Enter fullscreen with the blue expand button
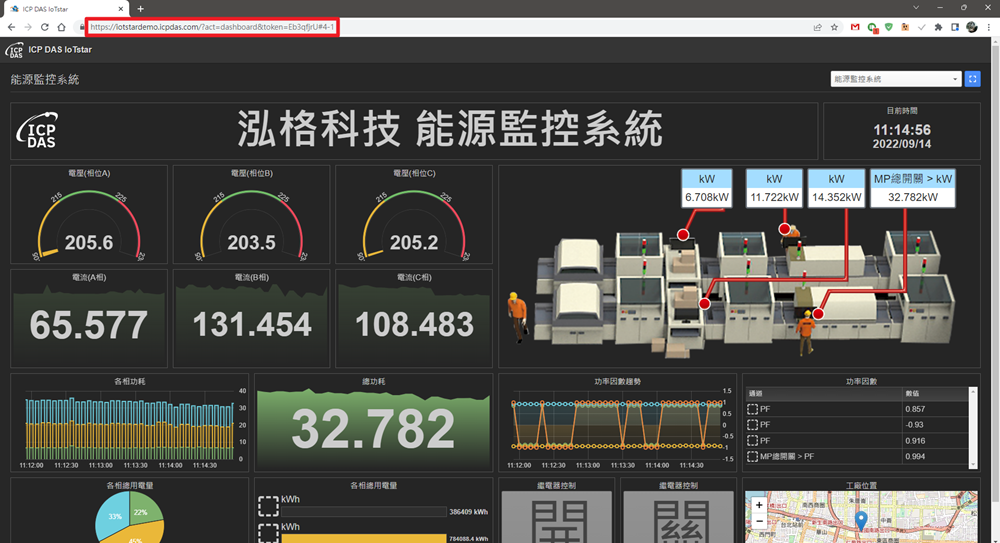Viewport: 1000px width, 543px height. 972,79
